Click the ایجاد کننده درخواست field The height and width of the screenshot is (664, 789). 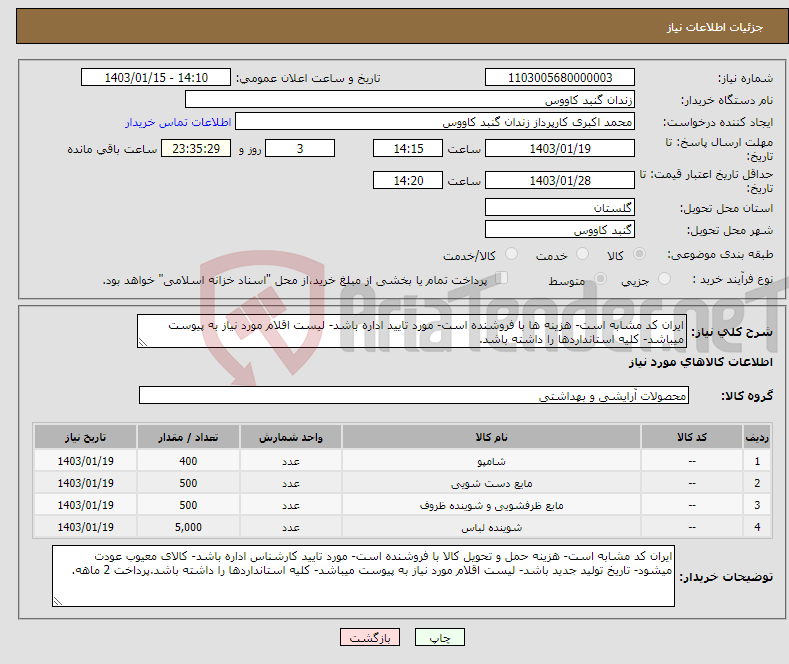pos(435,122)
